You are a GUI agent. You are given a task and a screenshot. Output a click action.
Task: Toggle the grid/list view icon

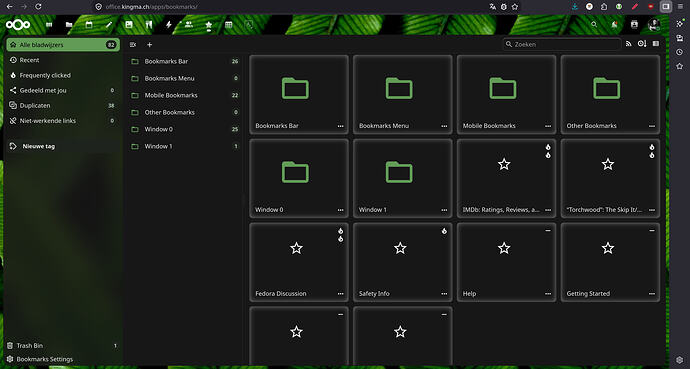[656, 44]
